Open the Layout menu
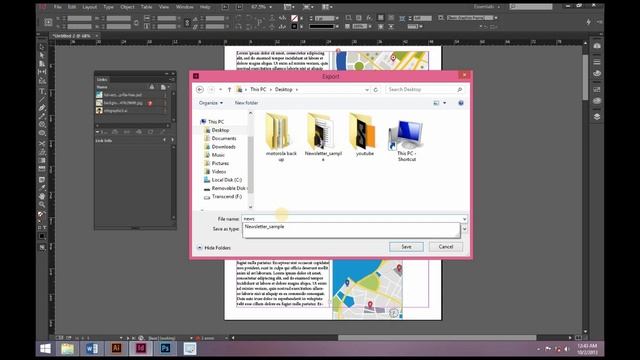The width and height of the screenshot is (640, 360). pyautogui.click(x=89, y=7)
